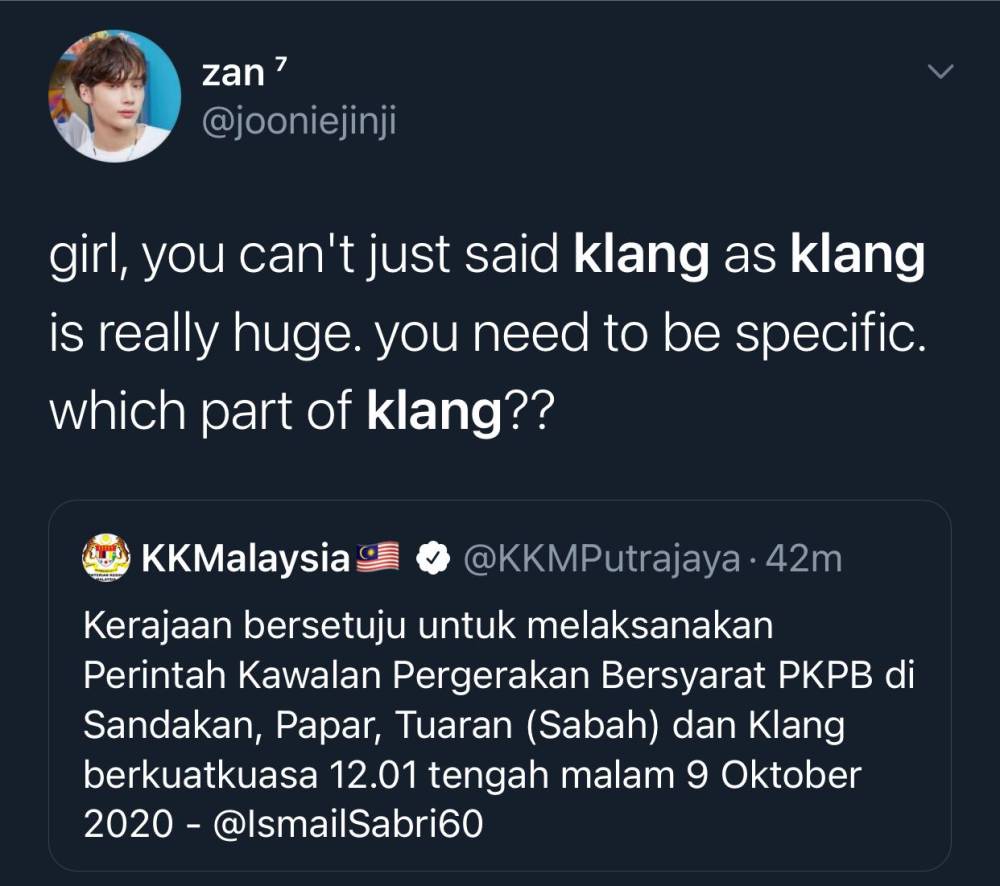Screen dimensions: 1000x886
Task: Click the text 'Sandakan, Papar, Tuaran (Sabah)'
Action: point(372,724)
